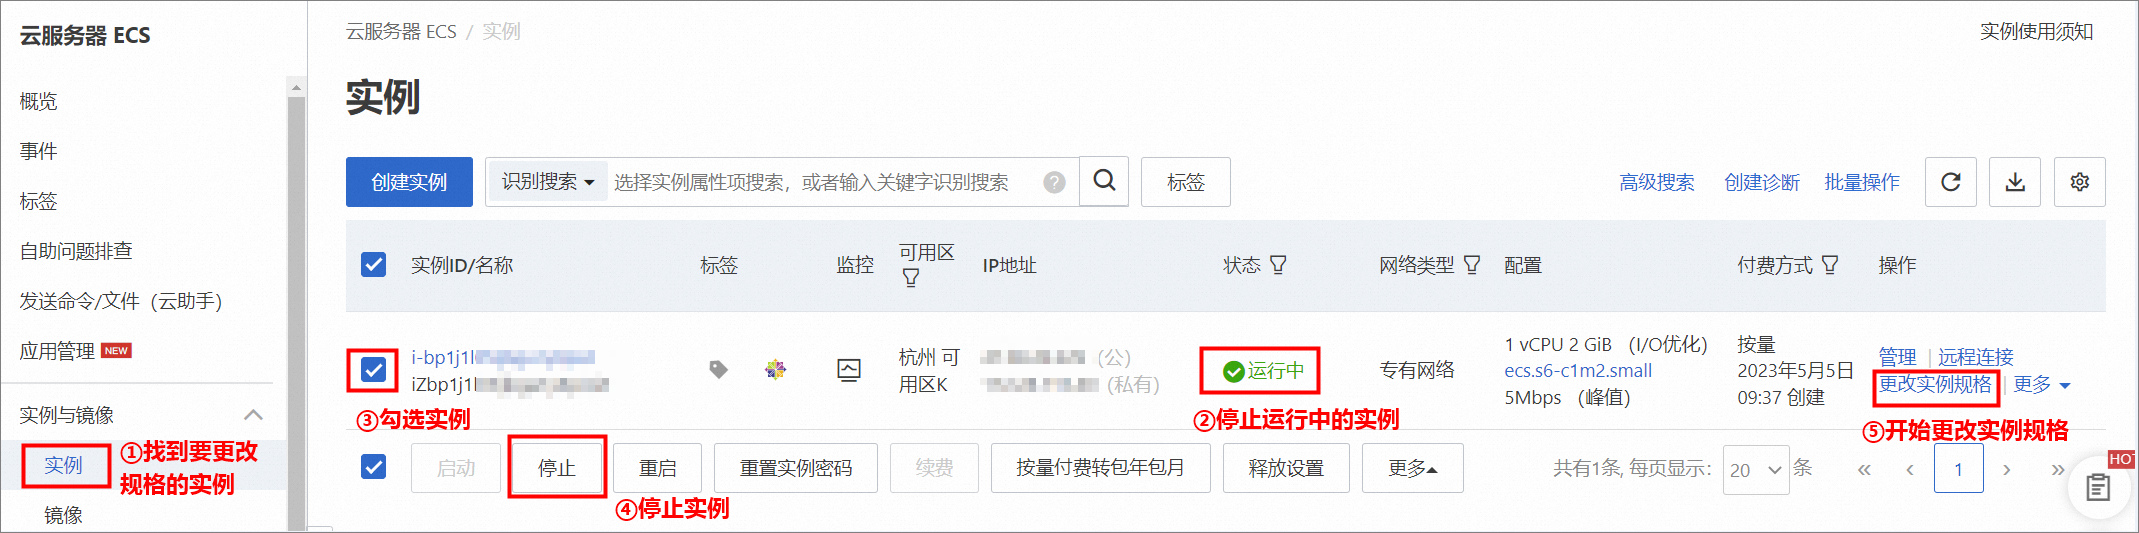Viewport: 2139px width, 533px height.
Task: Open the monitoring chart icon
Action: [x=849, y=370]
